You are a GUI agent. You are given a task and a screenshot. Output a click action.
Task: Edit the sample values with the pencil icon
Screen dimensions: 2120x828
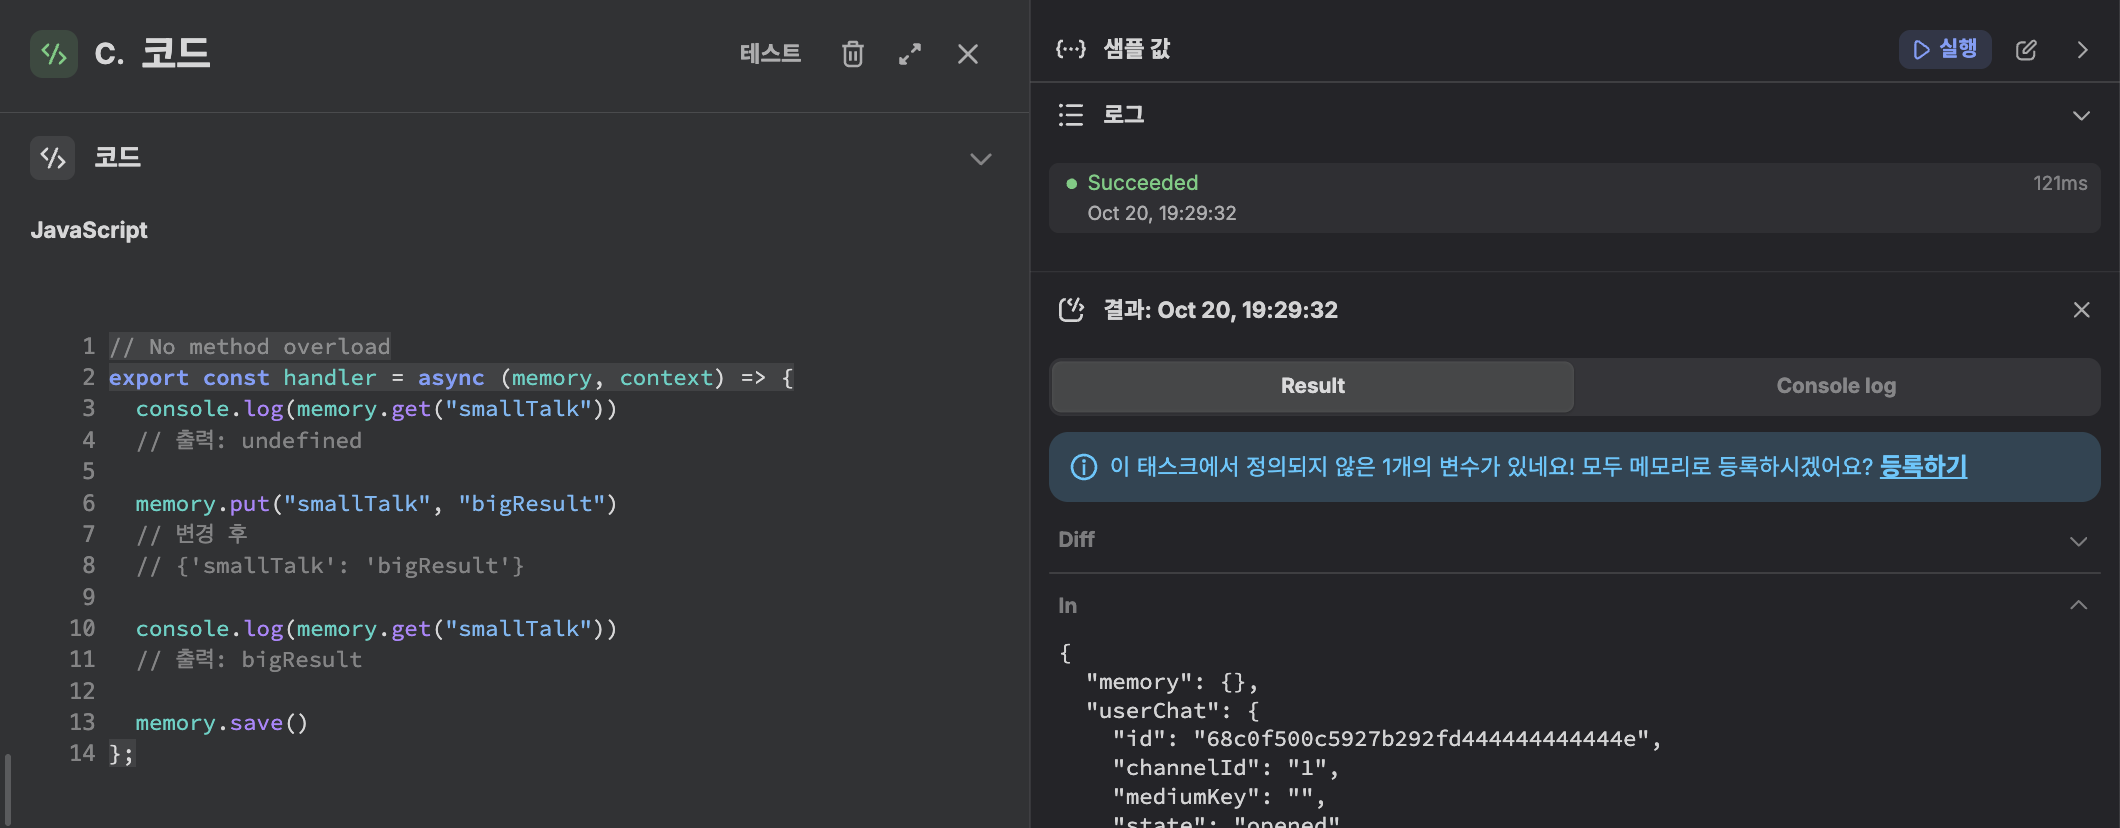tap(2026, 50)
